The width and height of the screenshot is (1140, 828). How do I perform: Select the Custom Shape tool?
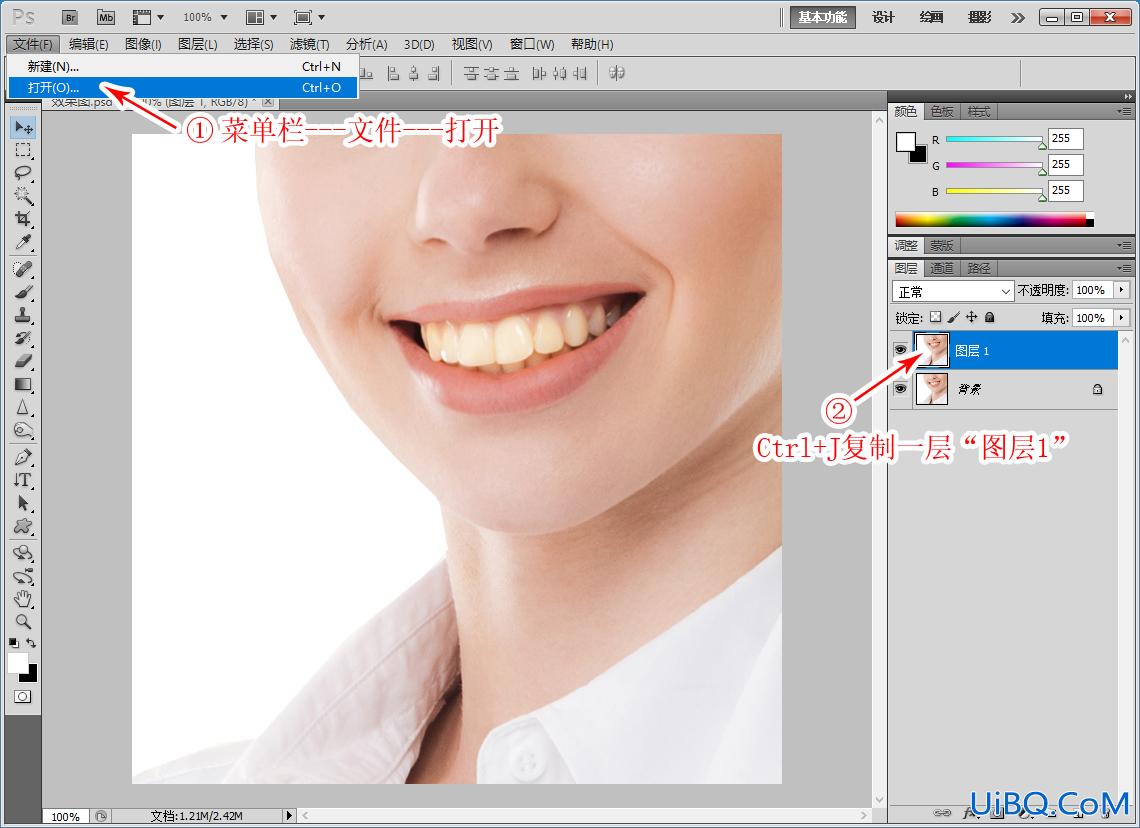click(x=23, y=526)
